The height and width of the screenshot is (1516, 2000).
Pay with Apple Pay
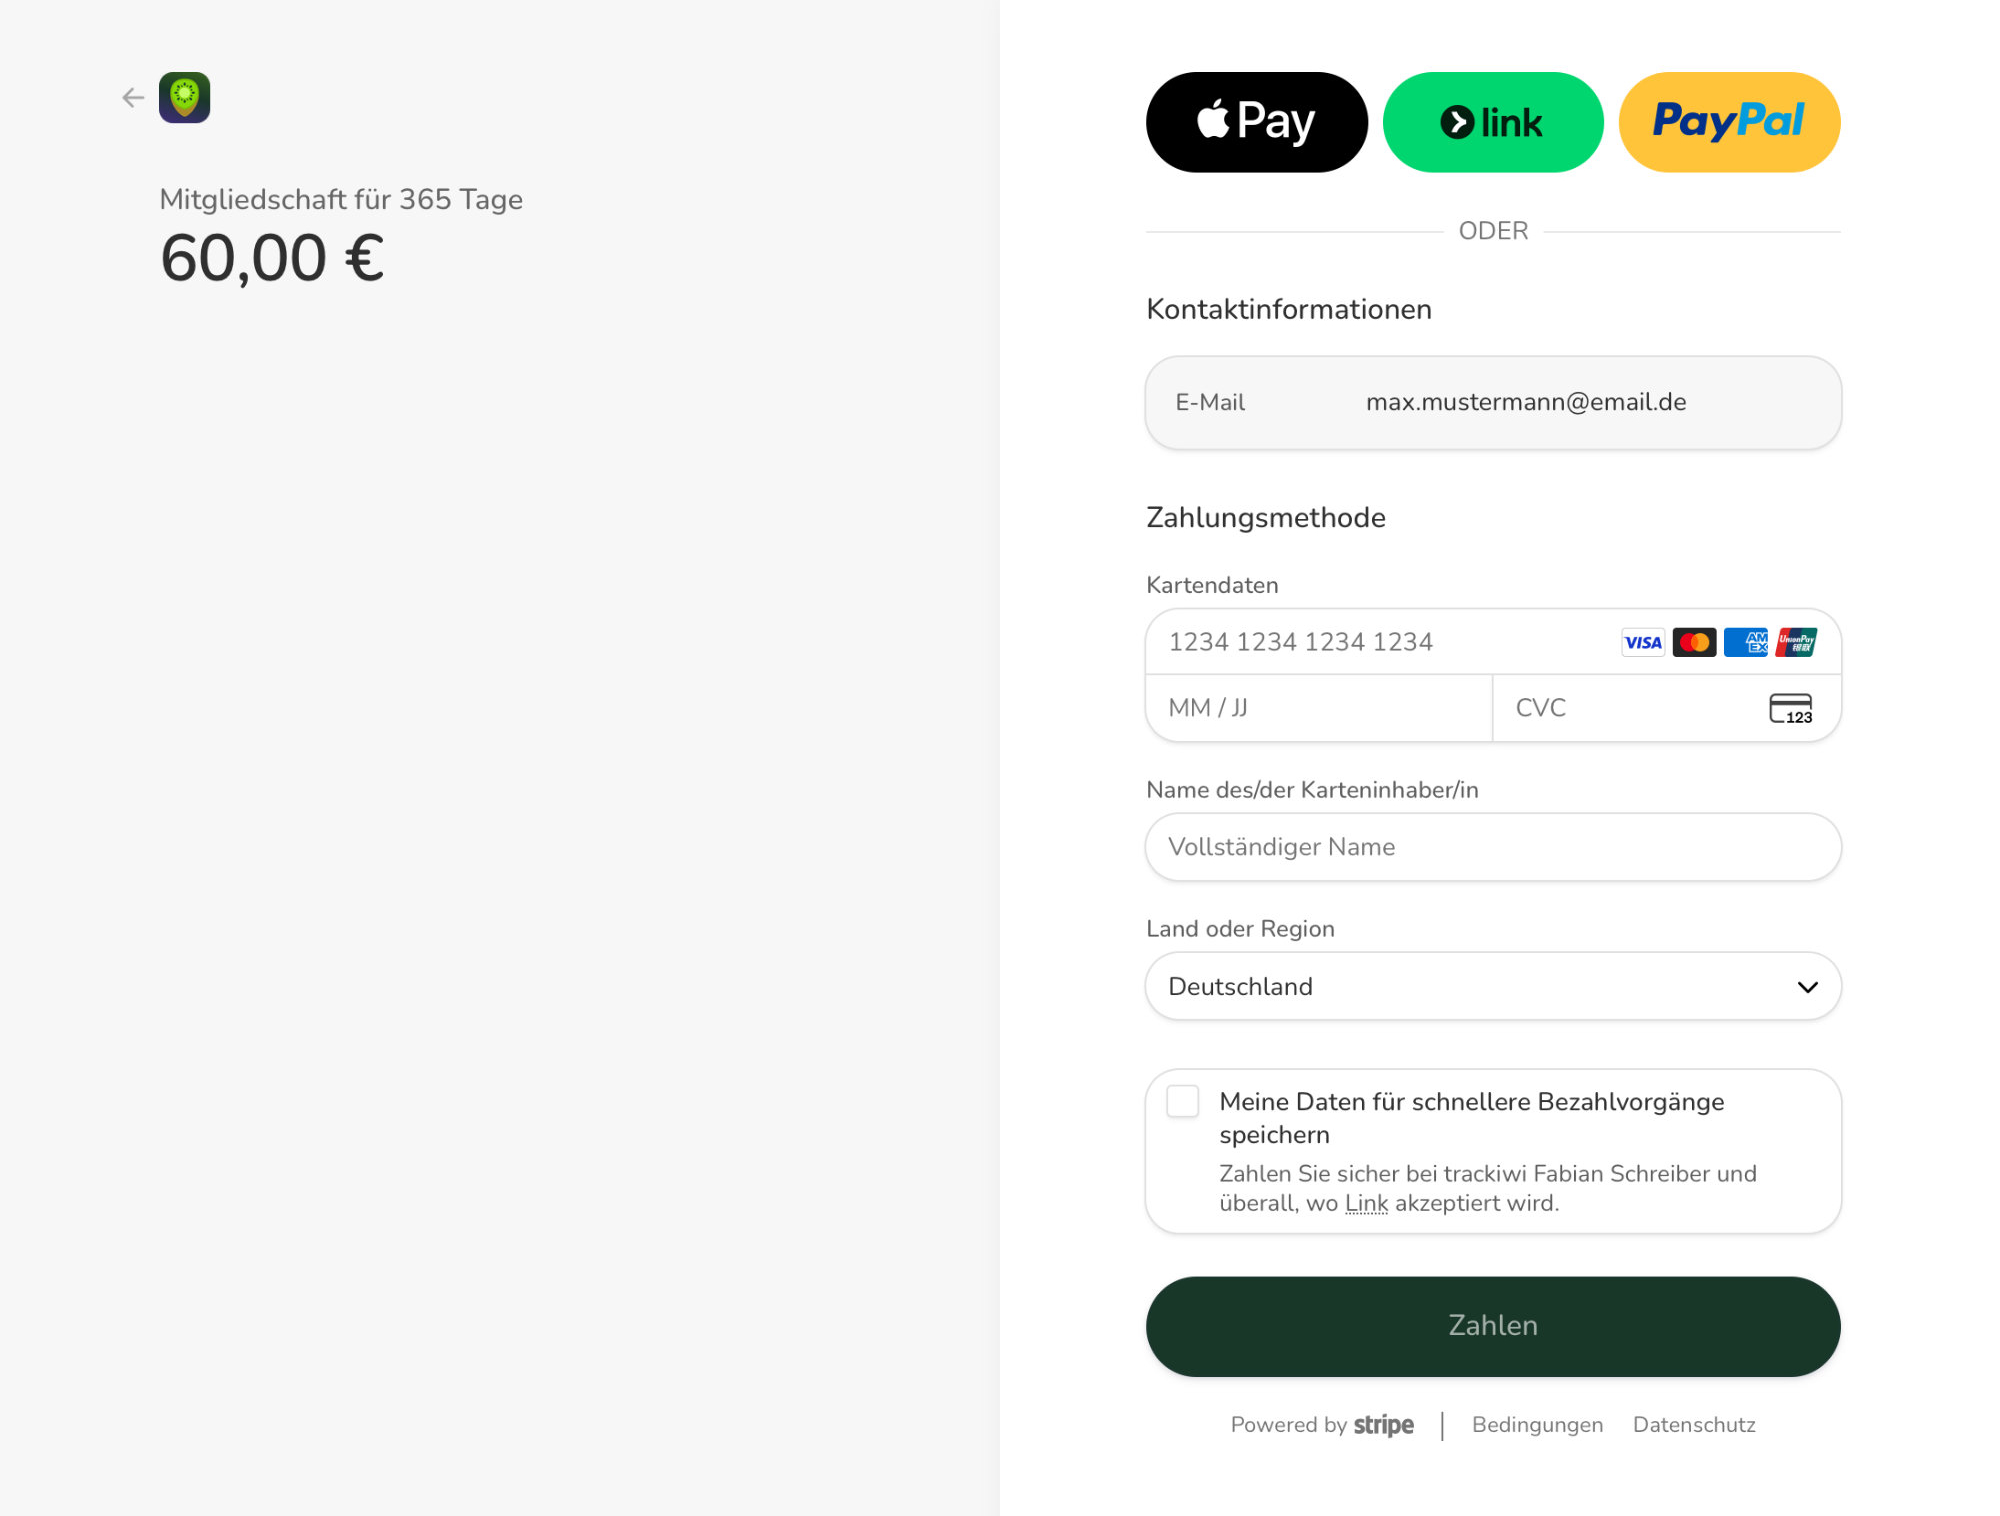1256,122
